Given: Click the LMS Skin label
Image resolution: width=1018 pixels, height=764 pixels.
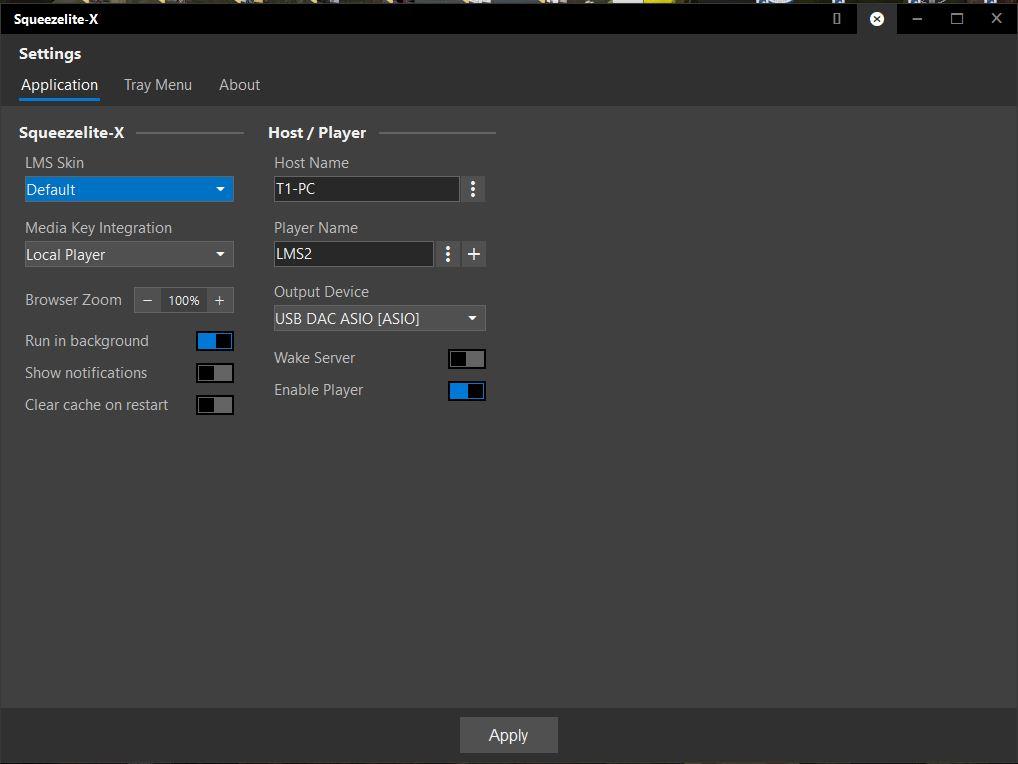Looking at the screenshot, I should point(55,163).
